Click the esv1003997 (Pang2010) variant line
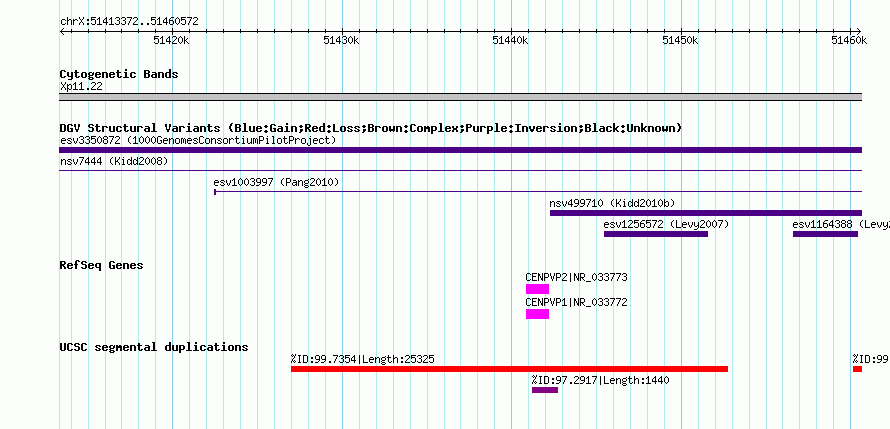Screen dimensions: 890x429 [x=538, y=192]
